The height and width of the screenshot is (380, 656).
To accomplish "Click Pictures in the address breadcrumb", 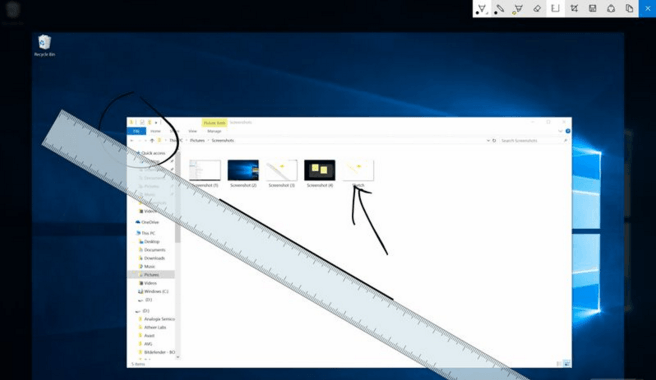I will point(197,141).
